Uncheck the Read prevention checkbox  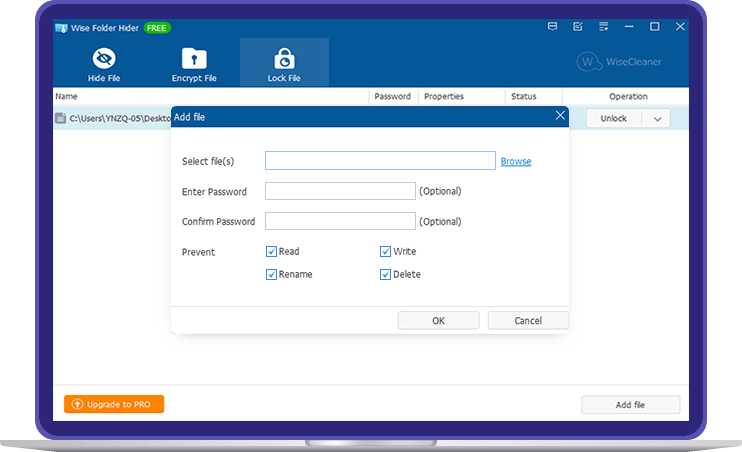tap(271, 251)
